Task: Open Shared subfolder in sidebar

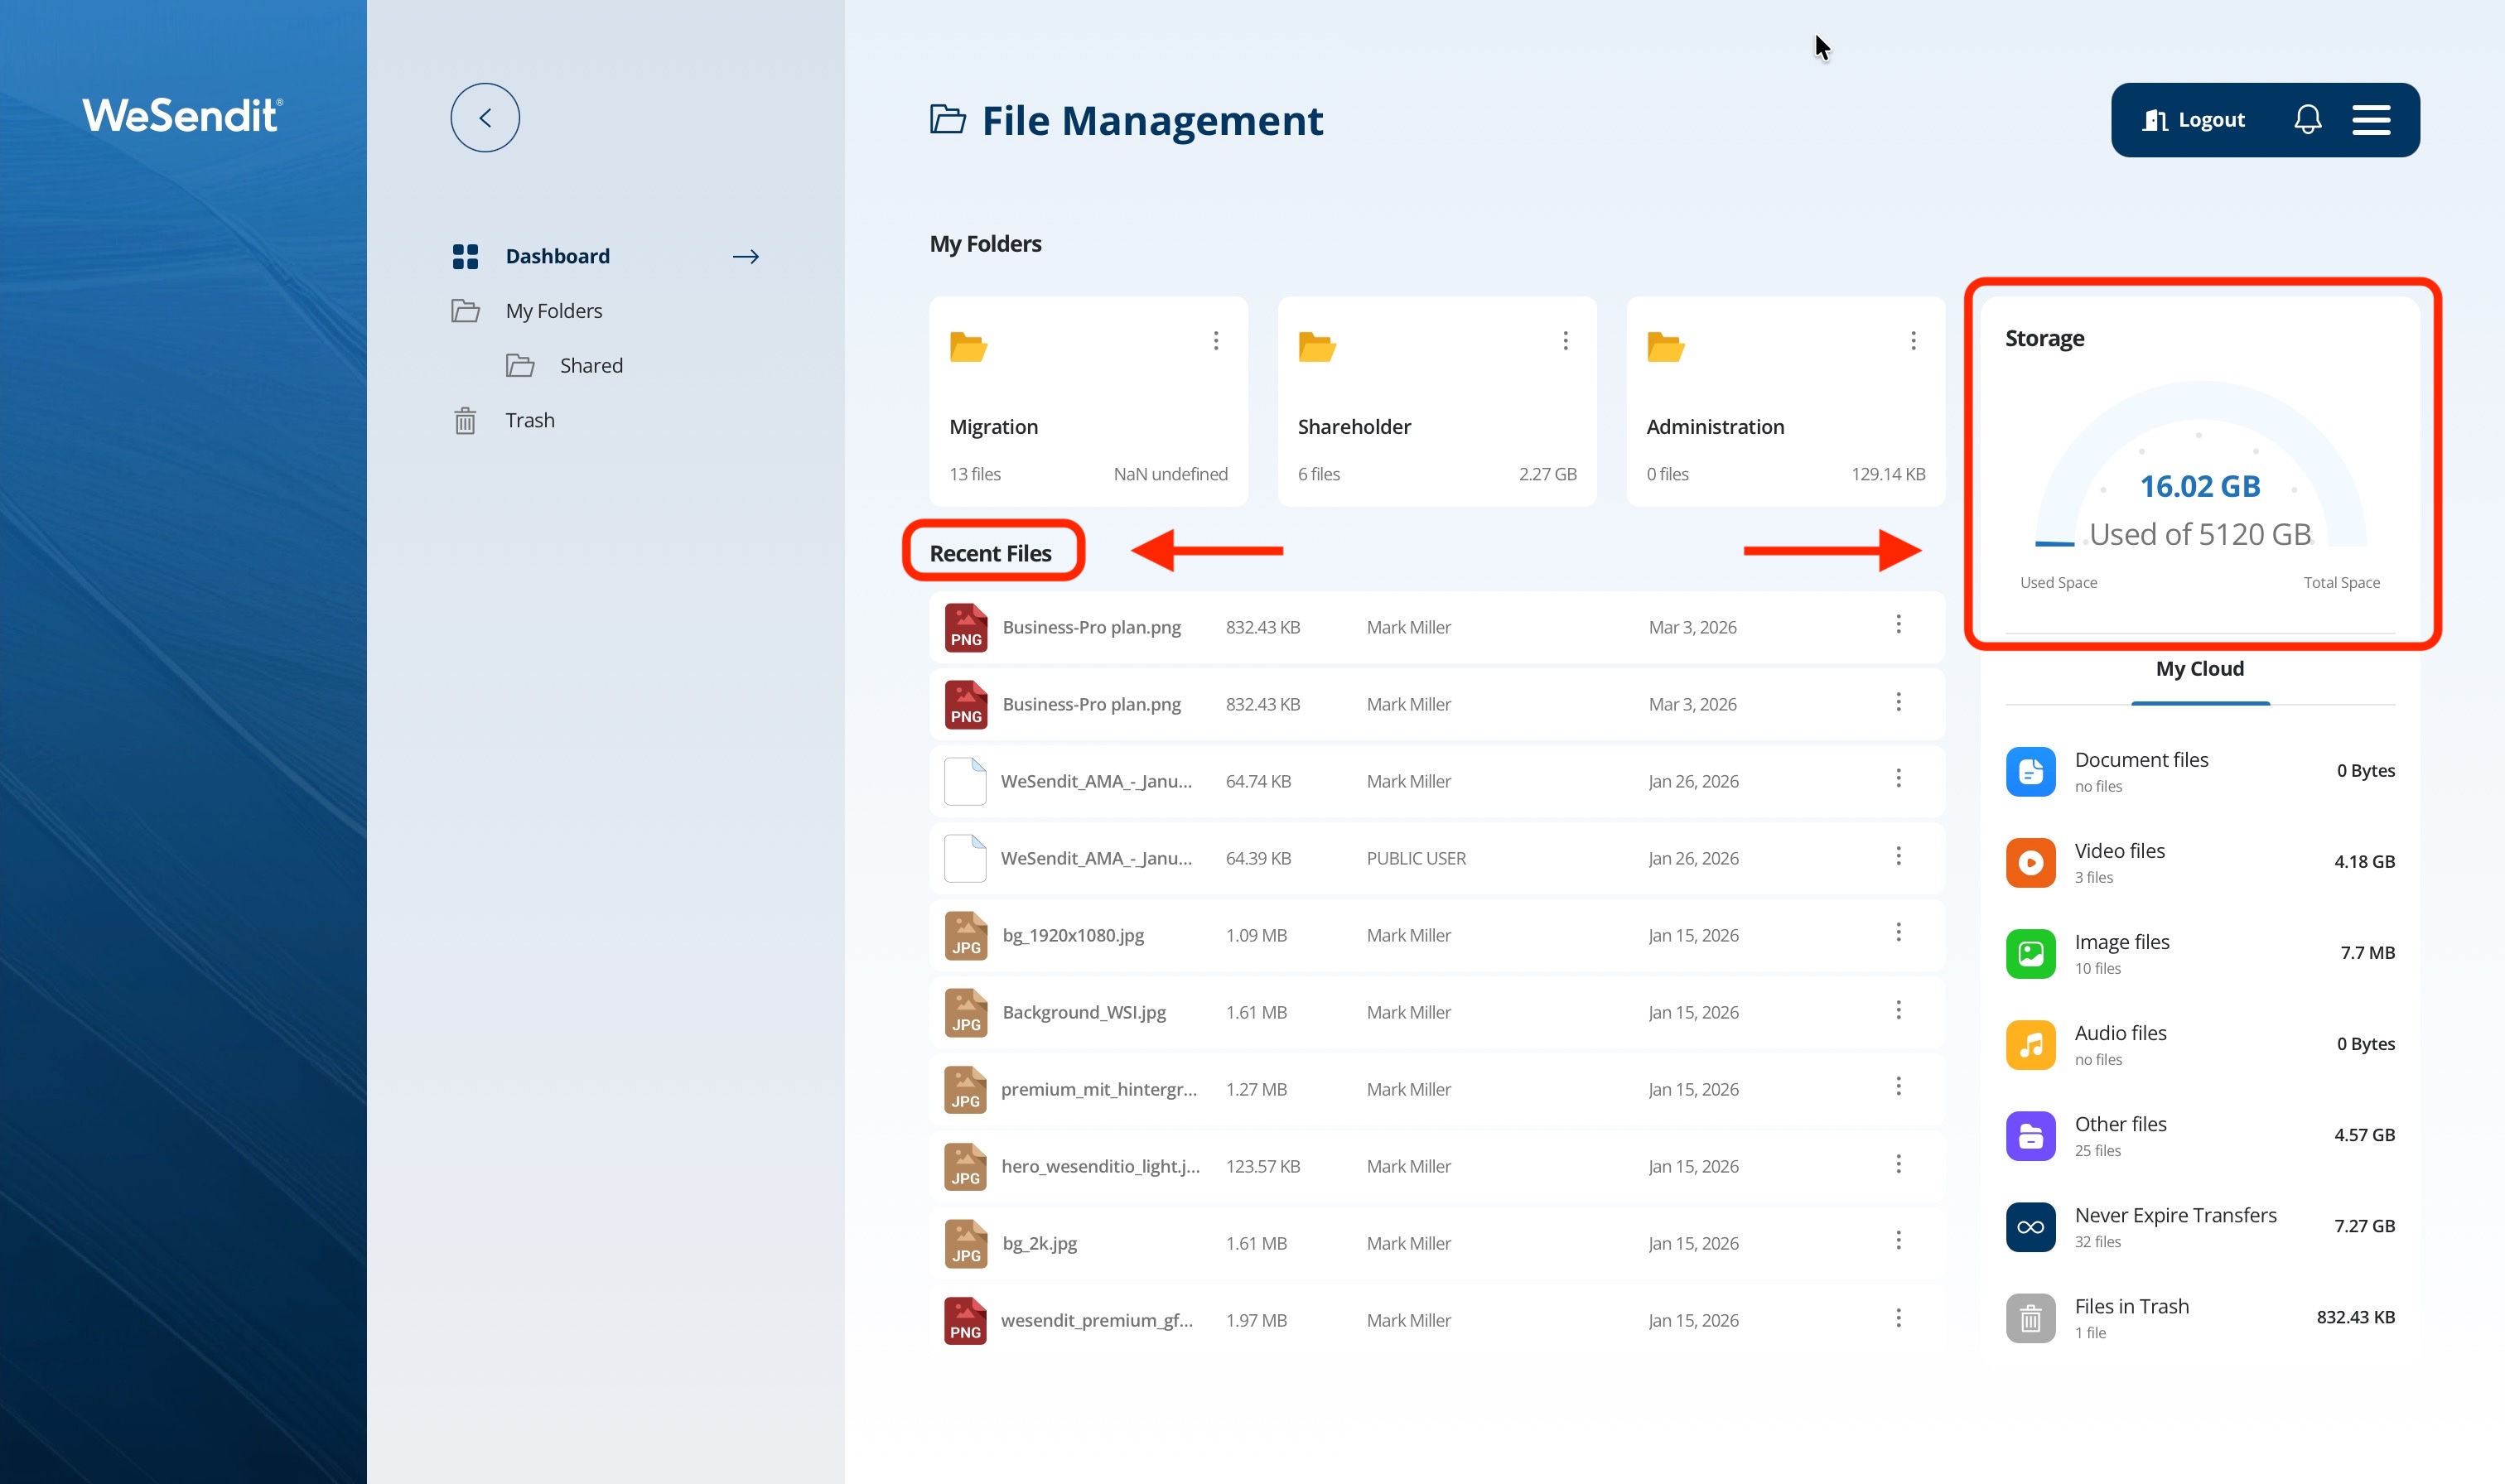Action: 590,366
